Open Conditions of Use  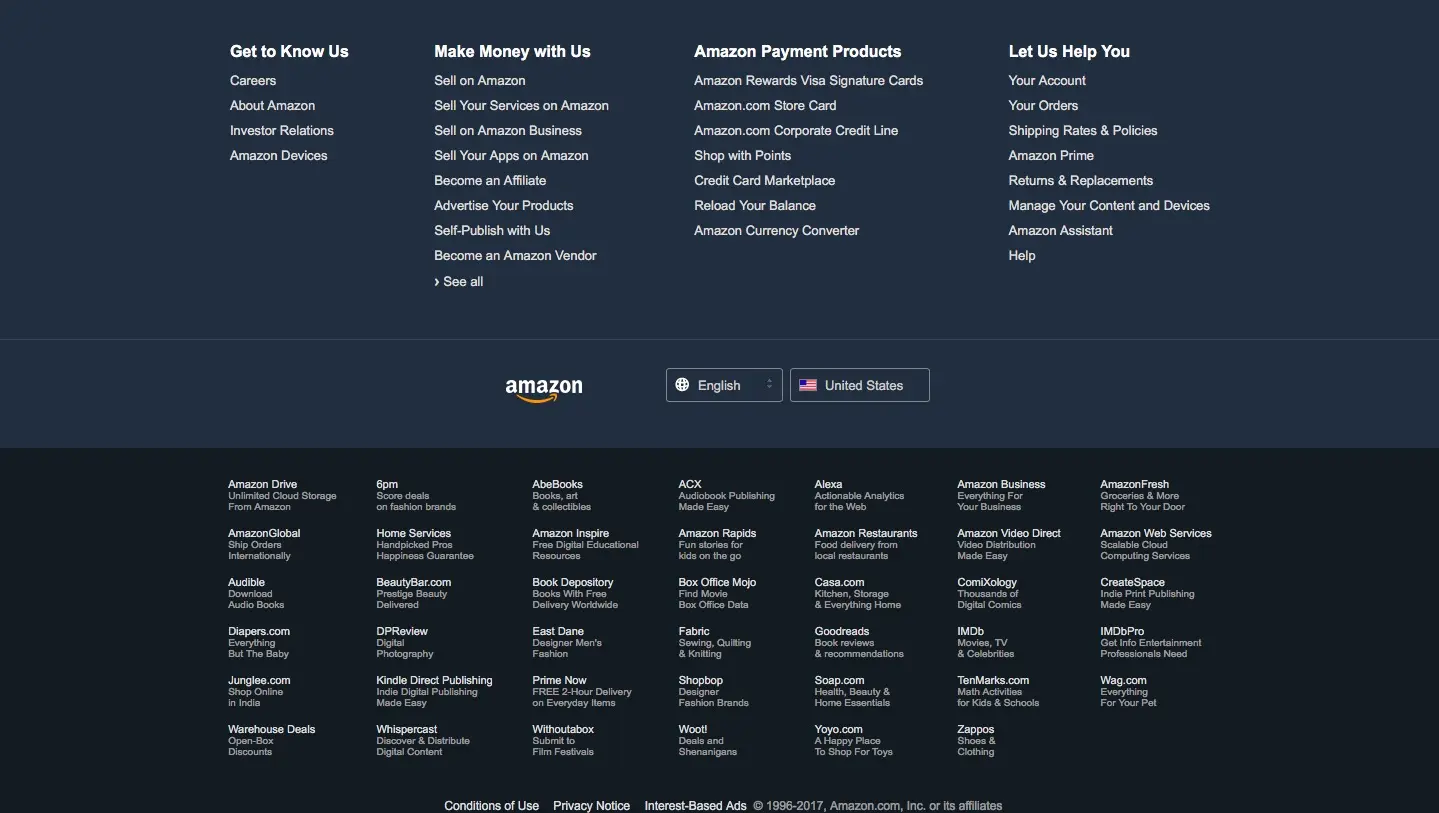[491, 806]
